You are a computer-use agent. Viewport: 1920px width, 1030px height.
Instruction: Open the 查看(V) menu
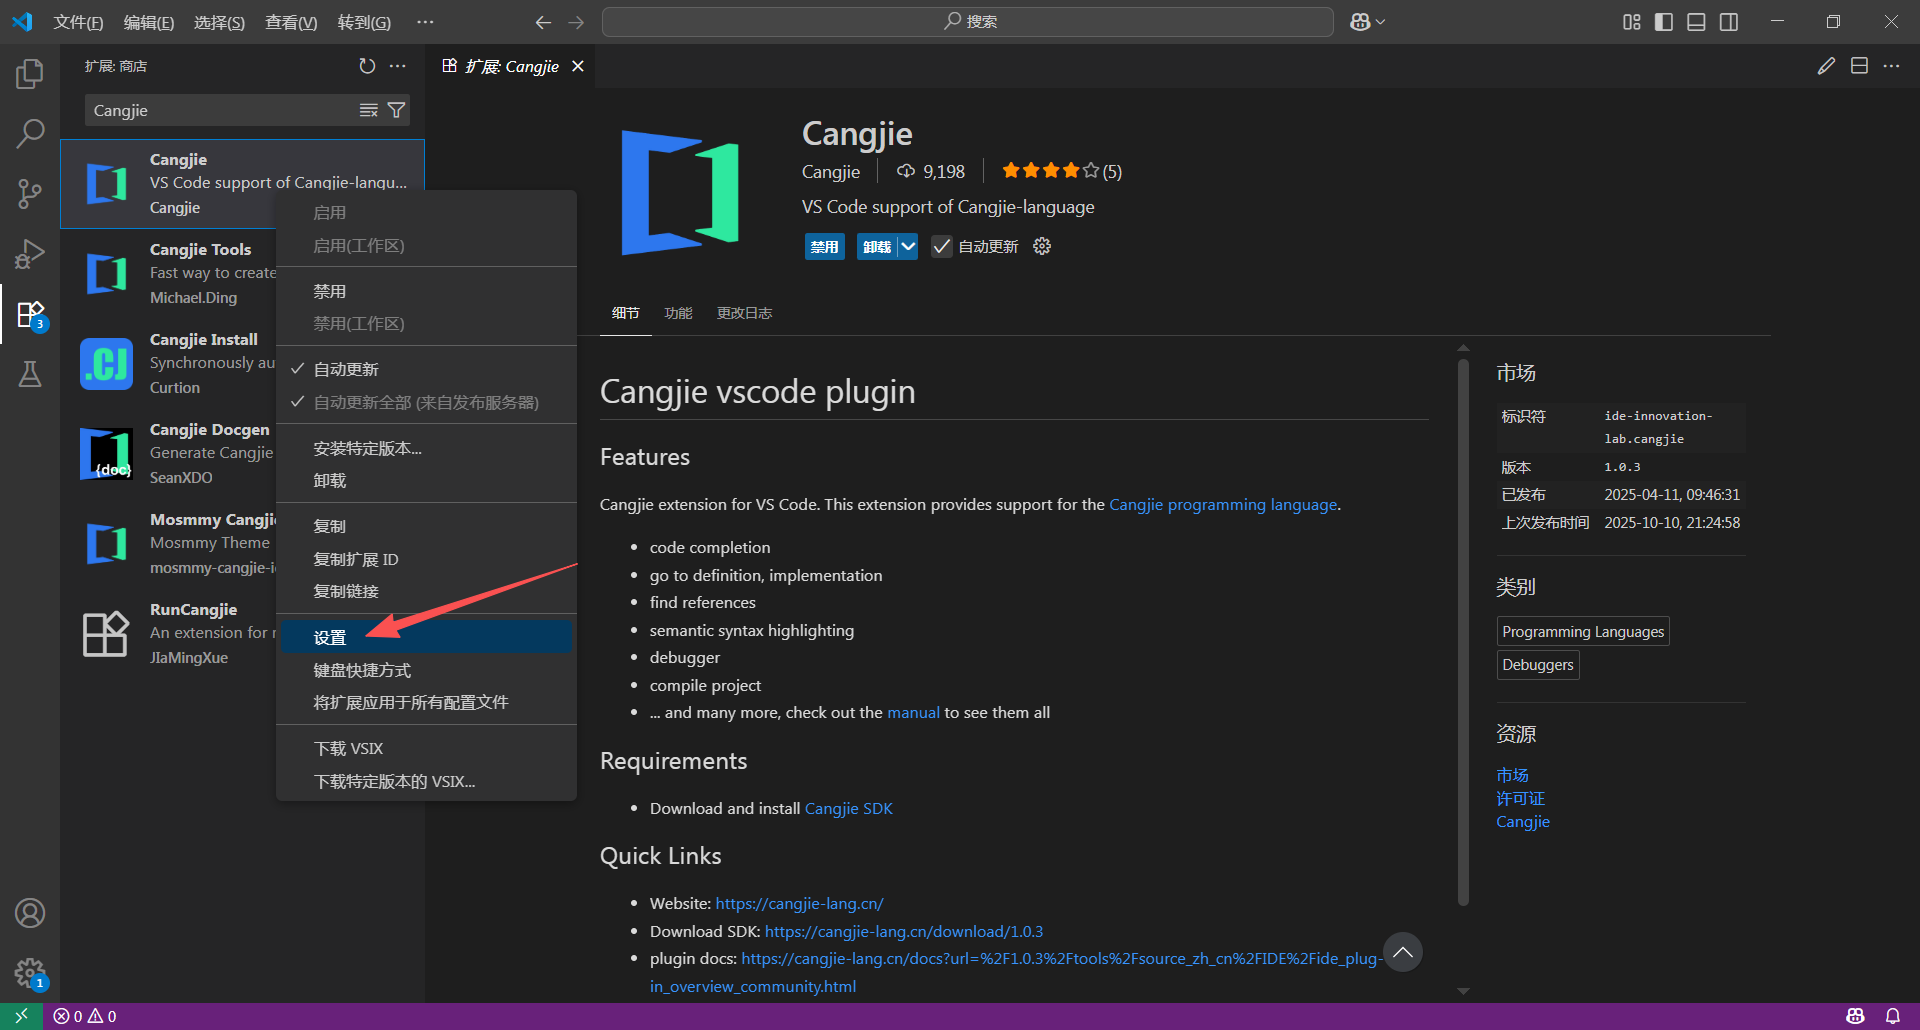(x=291, y=22)
